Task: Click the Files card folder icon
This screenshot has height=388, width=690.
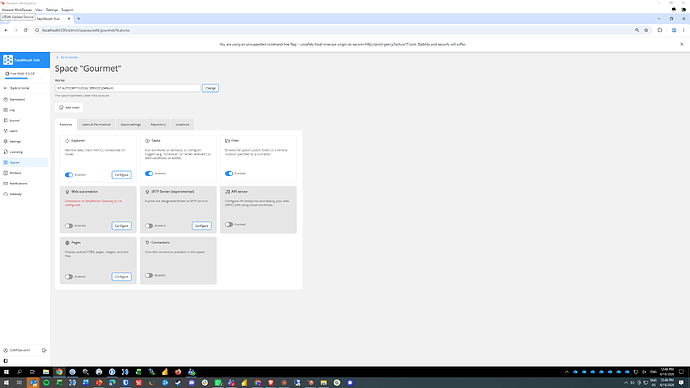Action: 228,141
